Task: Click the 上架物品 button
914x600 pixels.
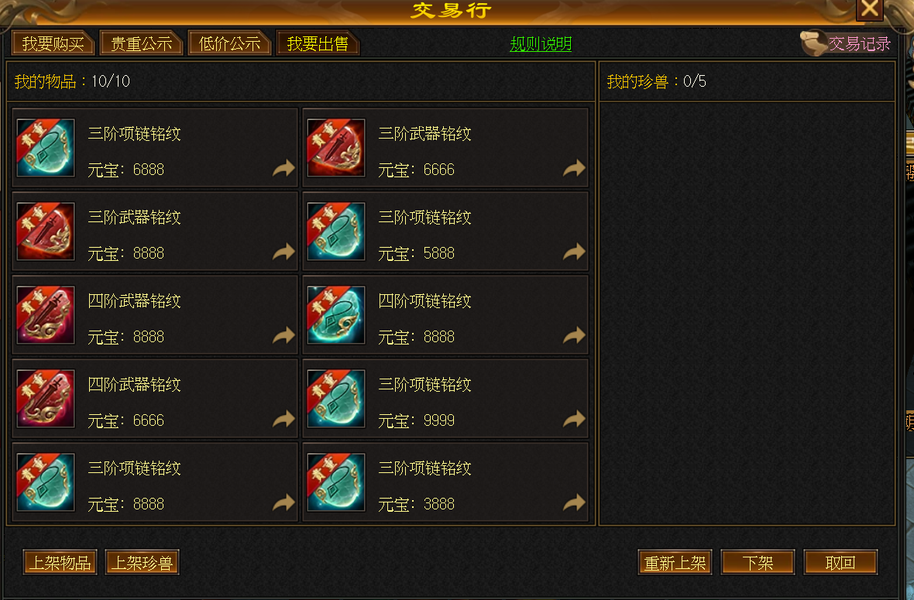Action: [60, 563]
